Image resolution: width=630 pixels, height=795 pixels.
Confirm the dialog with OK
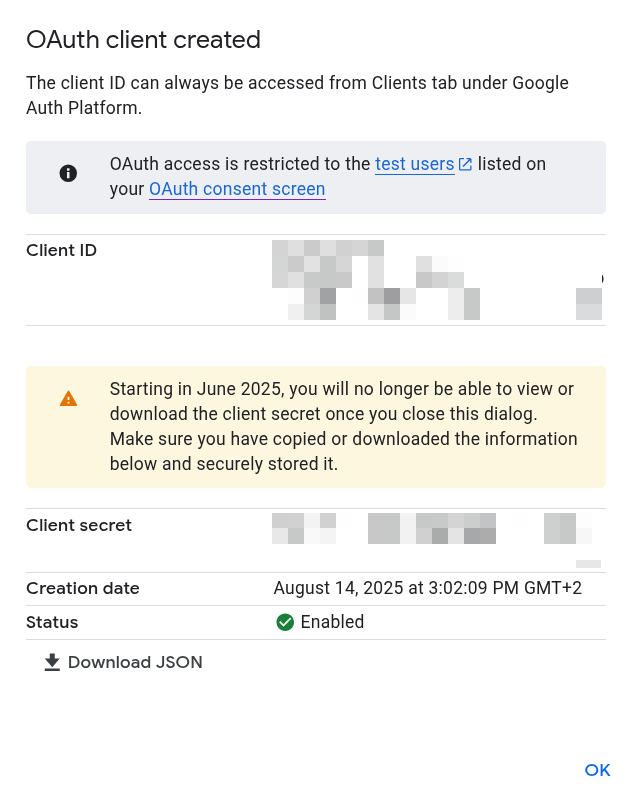tap(597, 769)
